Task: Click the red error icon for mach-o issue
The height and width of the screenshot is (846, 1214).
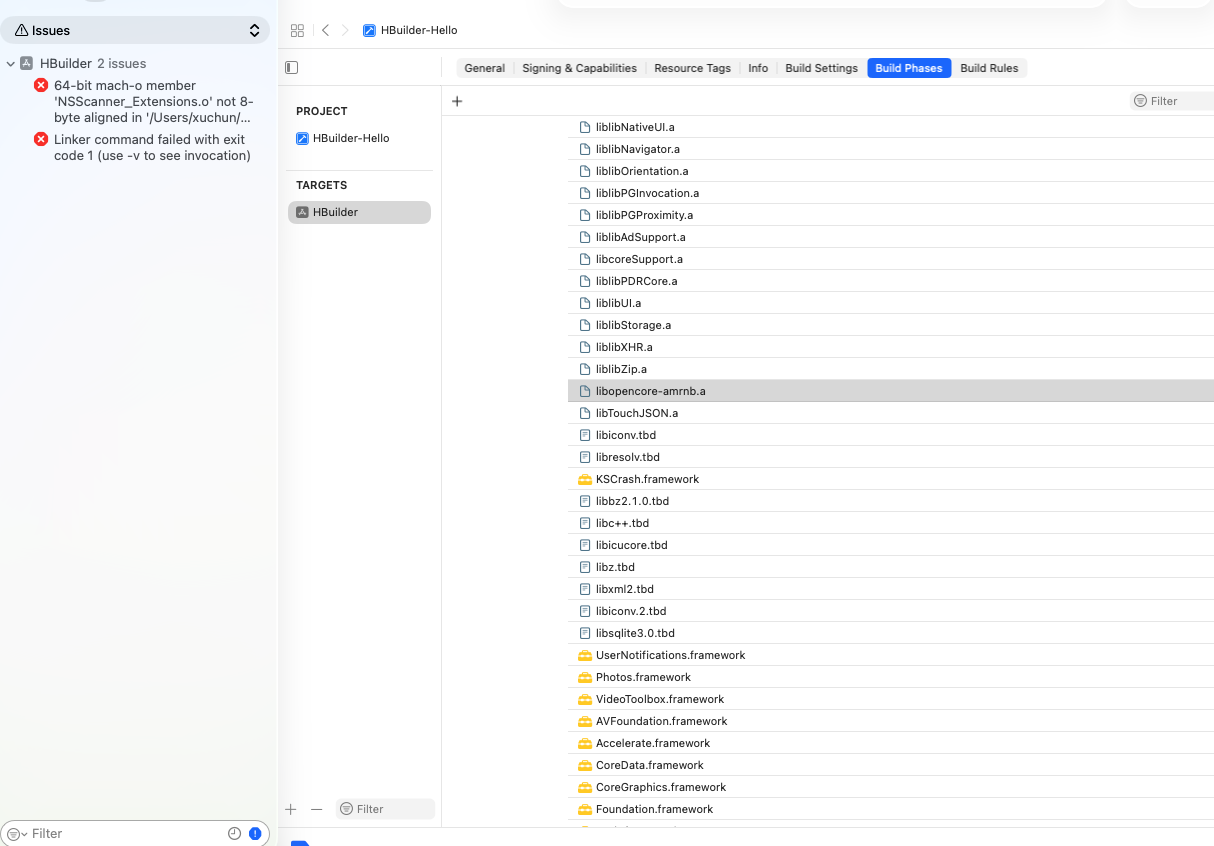Action: [41, 86]
